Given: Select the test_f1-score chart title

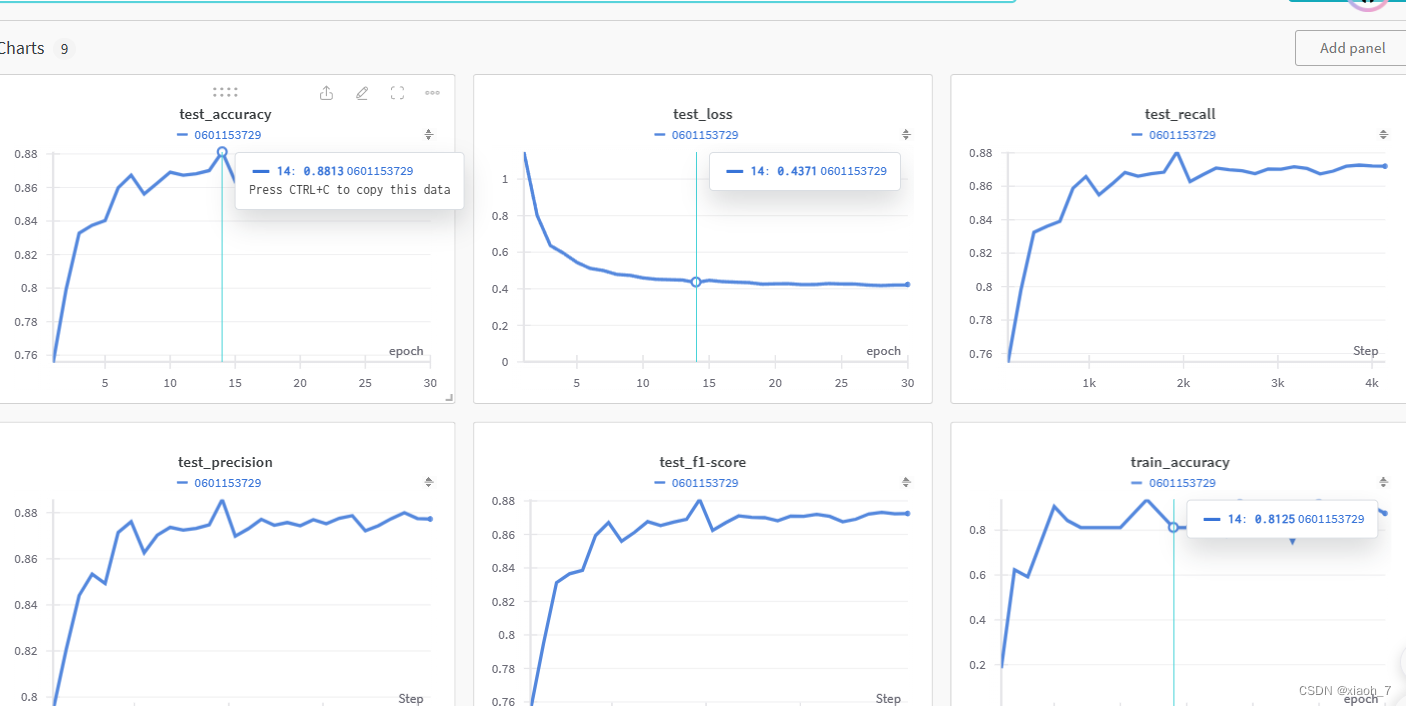Looking at the screenshot, I should click(703, 462).
